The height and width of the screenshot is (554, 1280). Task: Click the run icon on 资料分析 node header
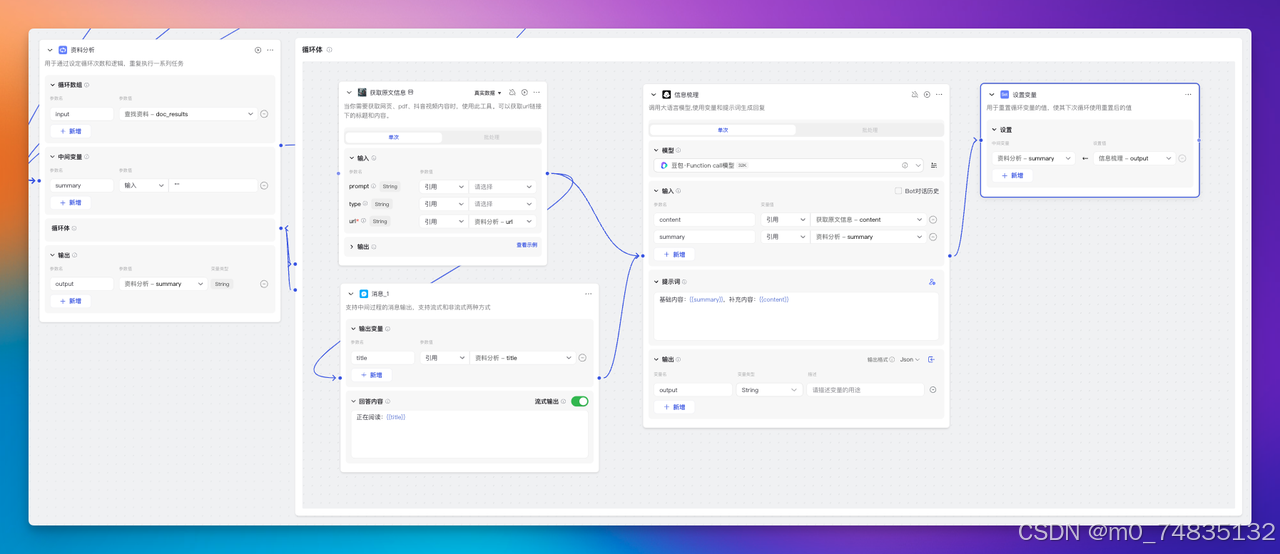pyautogui.click(x=258, y=49)
